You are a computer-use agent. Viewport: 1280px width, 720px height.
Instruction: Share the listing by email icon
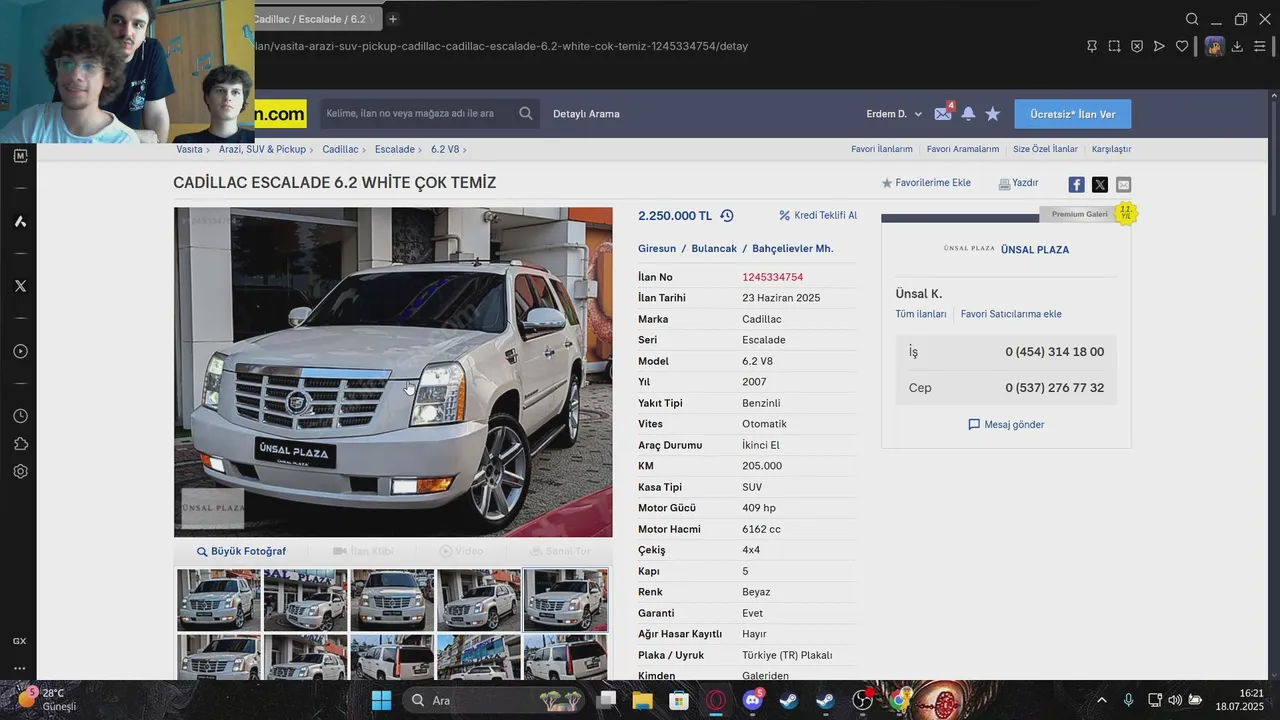coord(1124,185)
